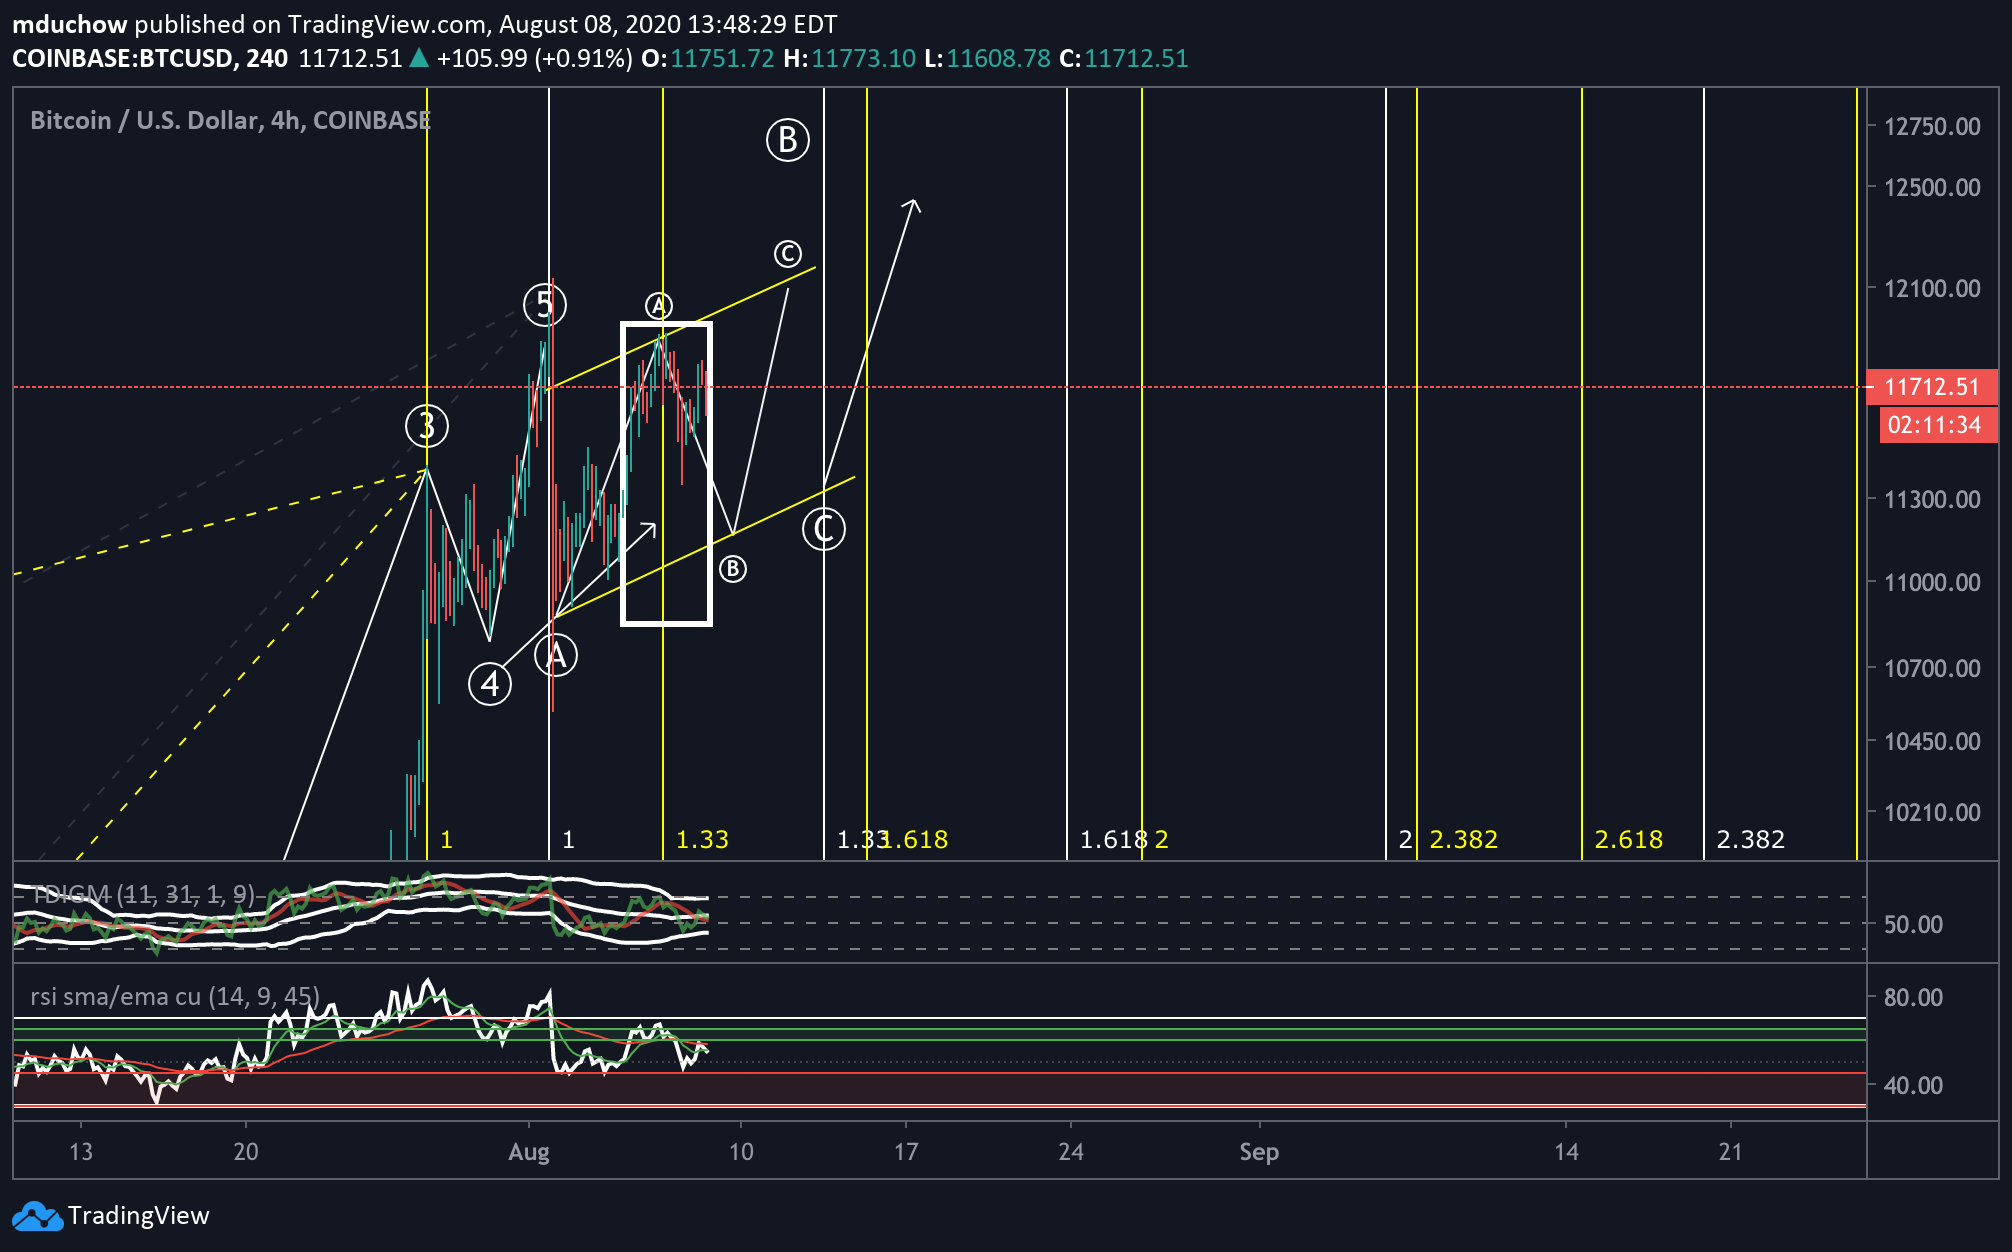This screenshot has width=2012, height=1252.
Task: Click the 12500.00 price axis label
Action: tap(1931, 187)
